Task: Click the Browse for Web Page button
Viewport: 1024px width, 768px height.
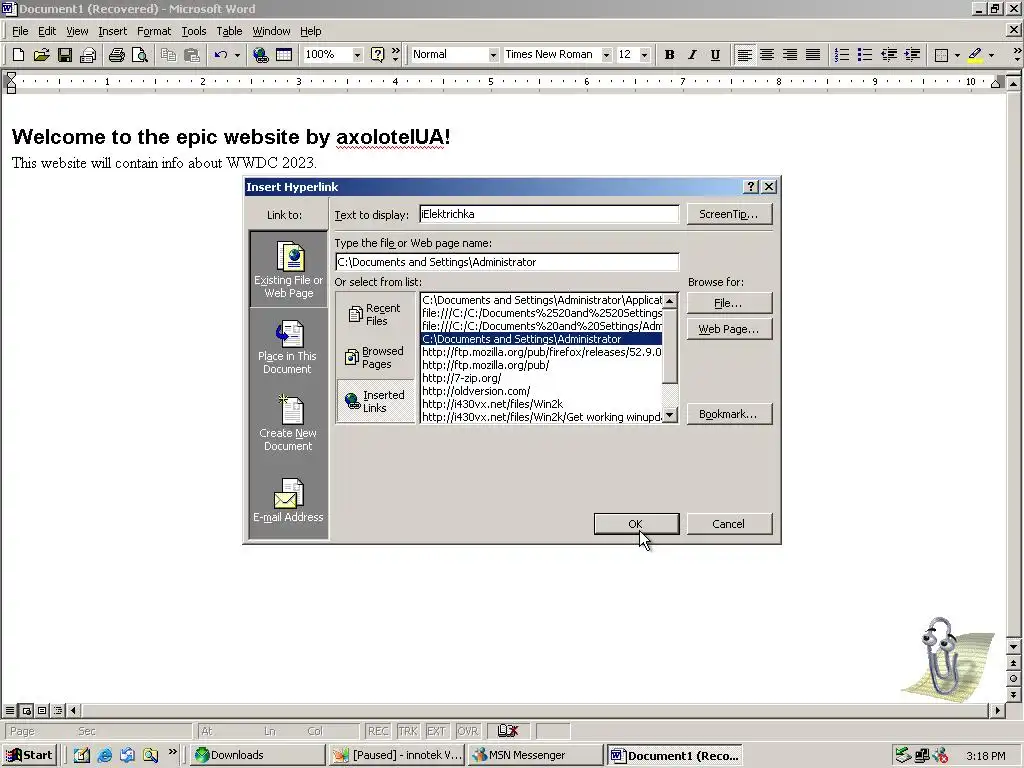Action: [729, 329]
